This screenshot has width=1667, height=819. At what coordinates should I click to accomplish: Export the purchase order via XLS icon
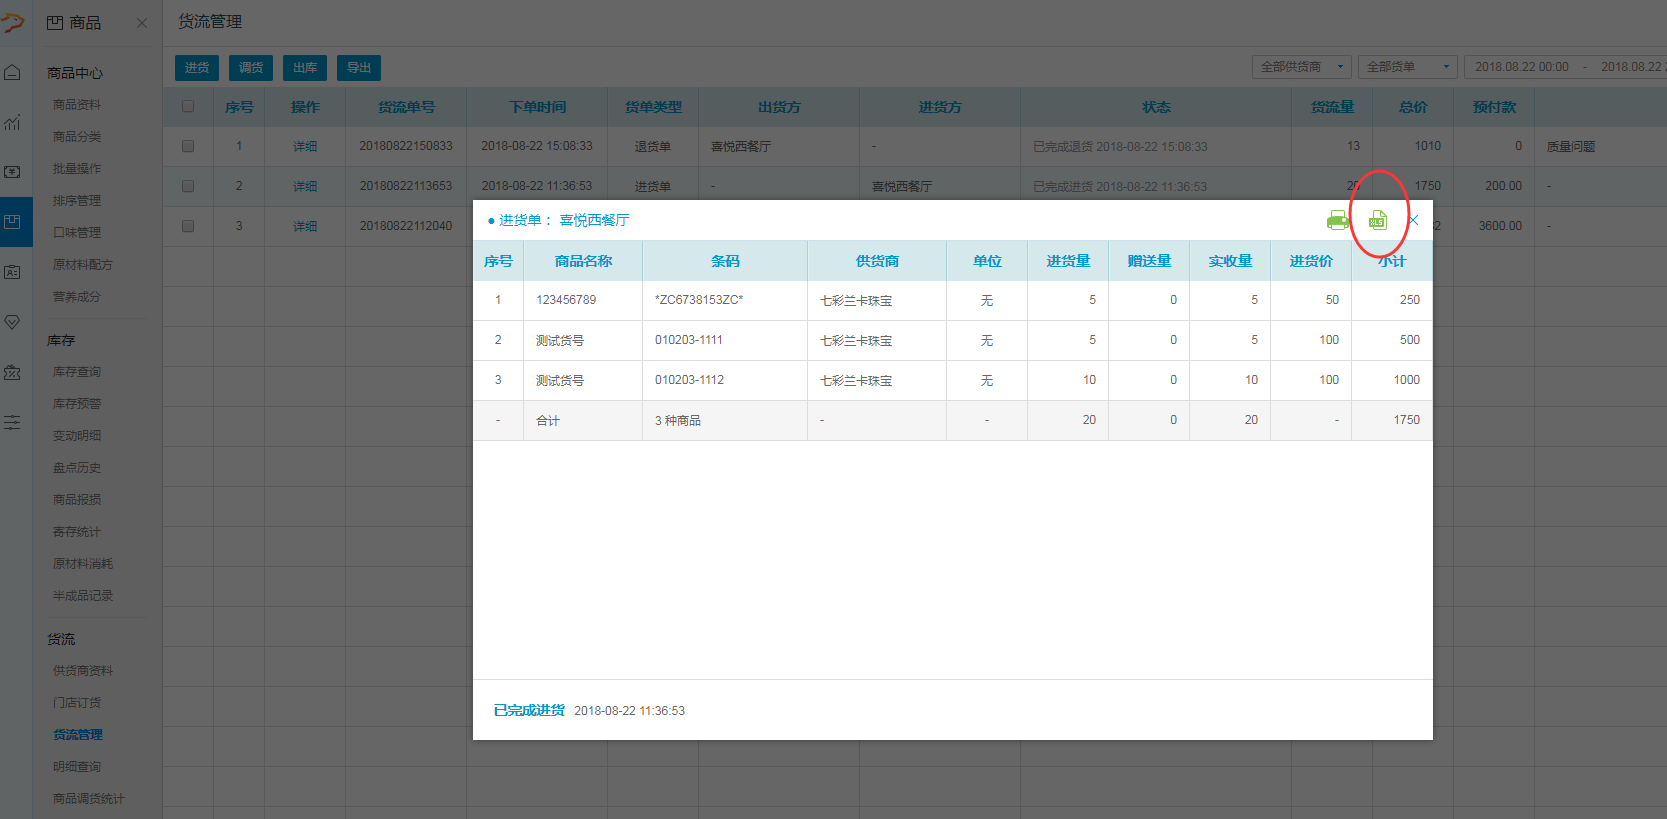click(1377, 221)
